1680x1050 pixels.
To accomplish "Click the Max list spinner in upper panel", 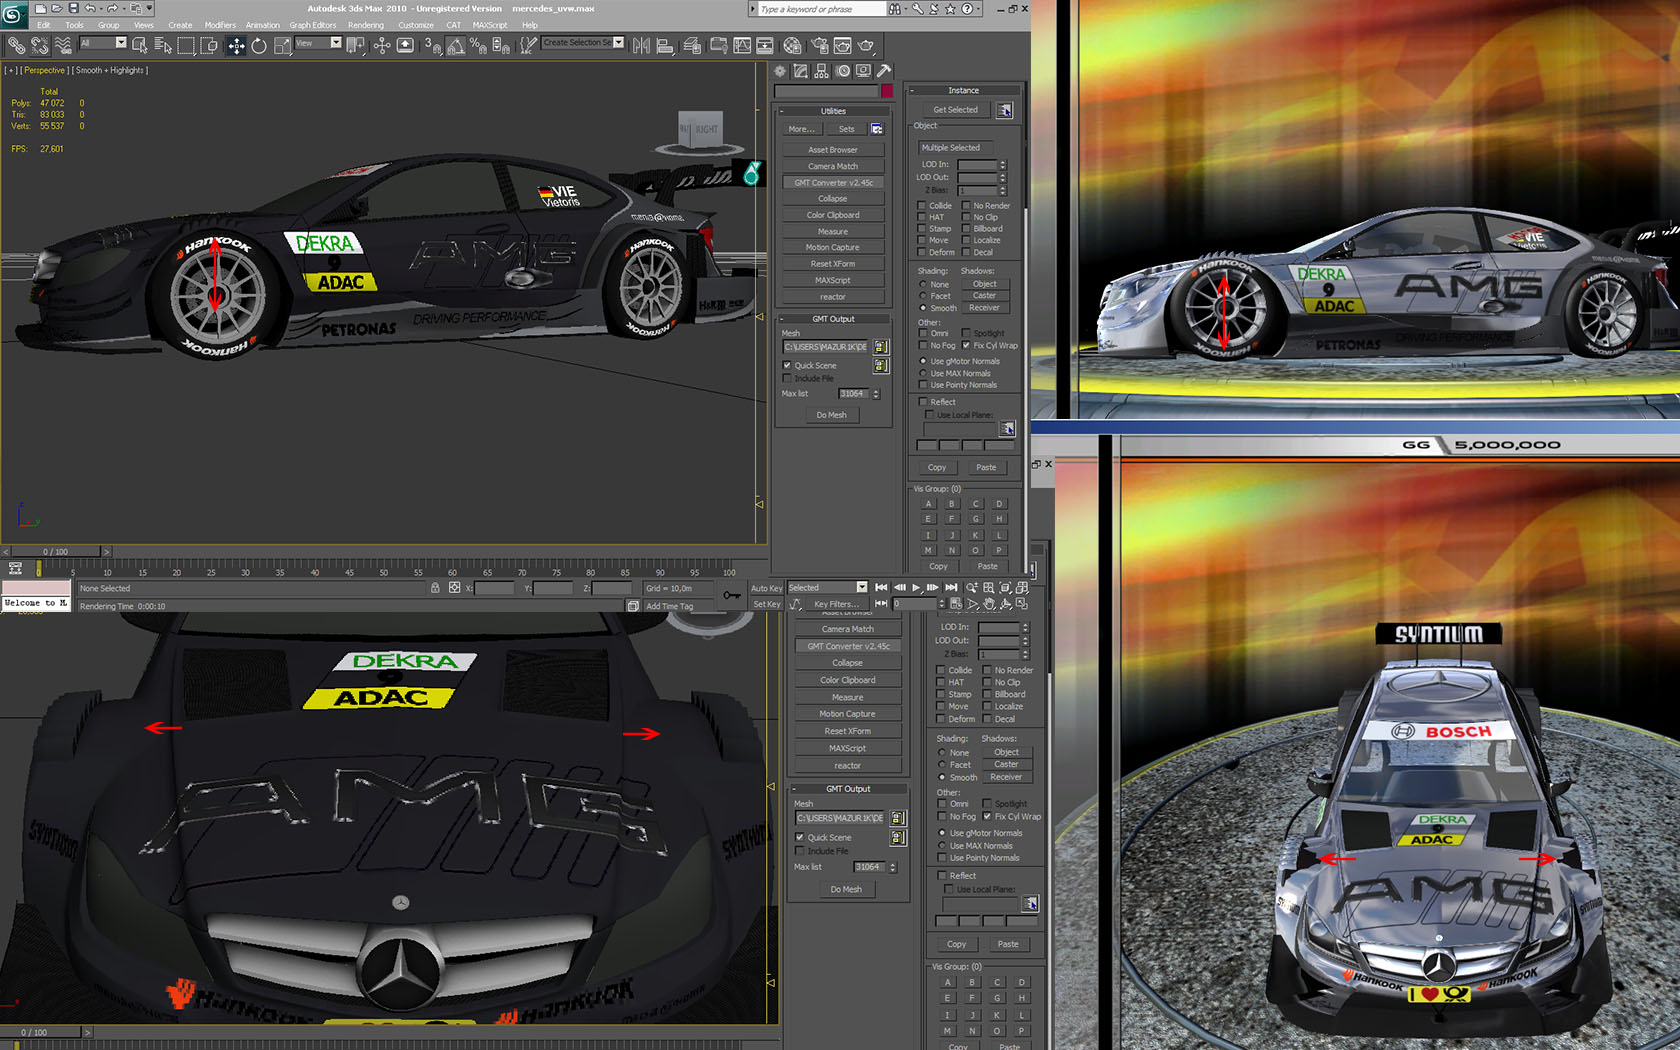I will coord(876,394).
